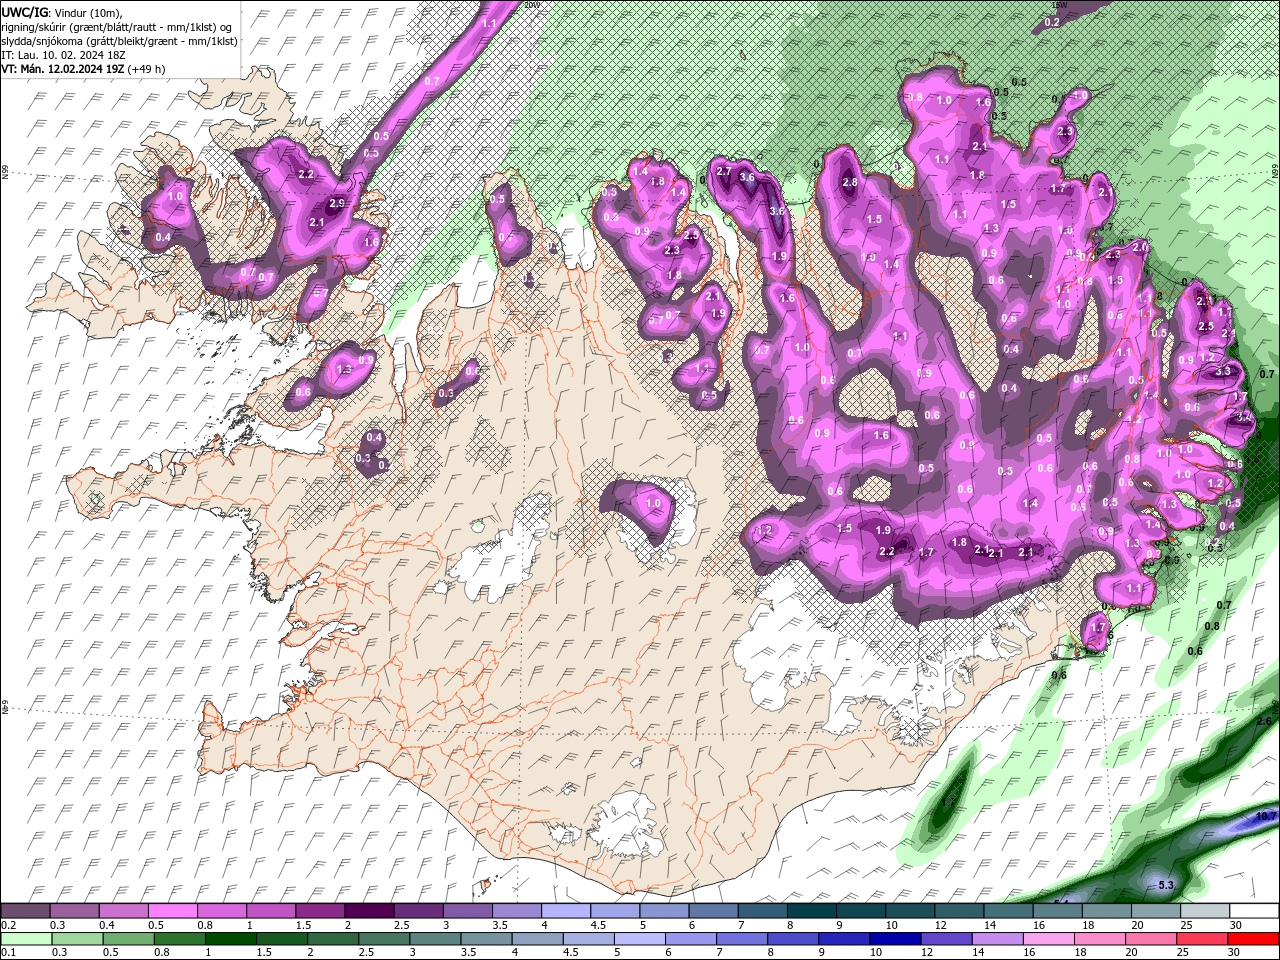Click the 3.3 snowfall value on the east coast

coord(1223,371)
